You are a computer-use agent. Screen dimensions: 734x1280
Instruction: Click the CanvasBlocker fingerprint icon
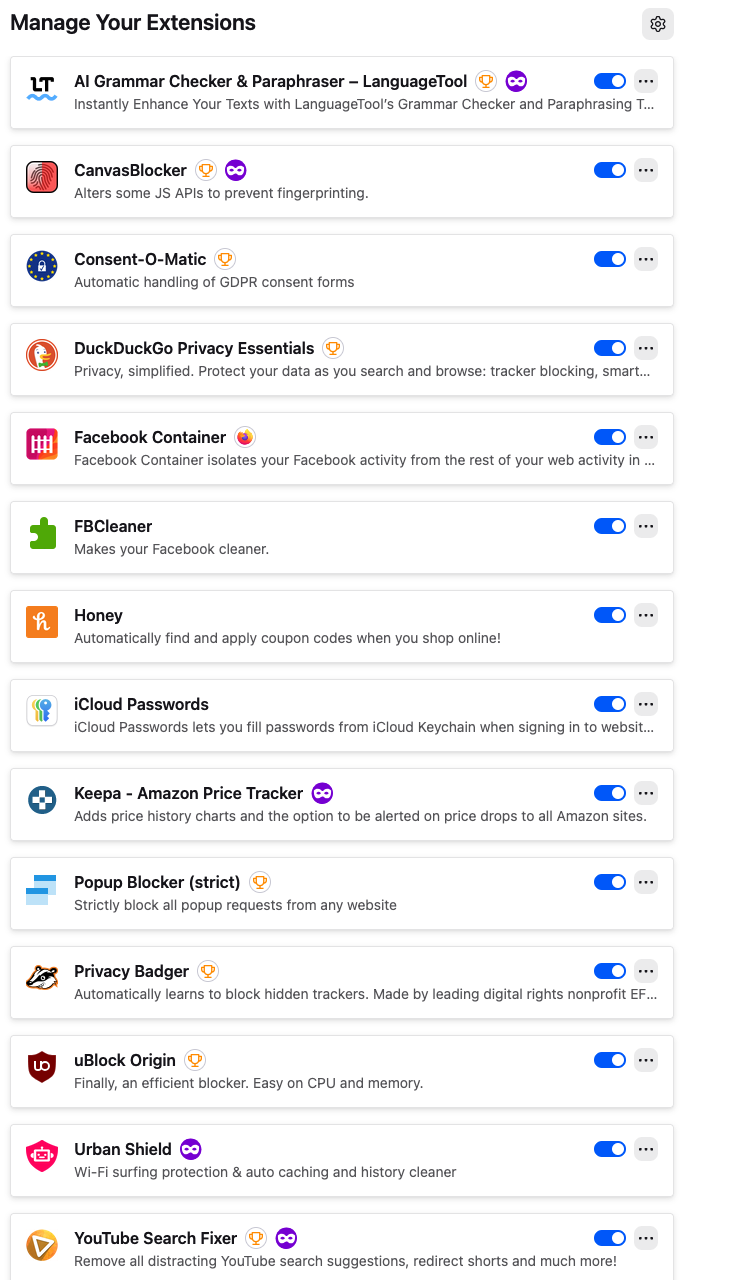coord(42,178)
